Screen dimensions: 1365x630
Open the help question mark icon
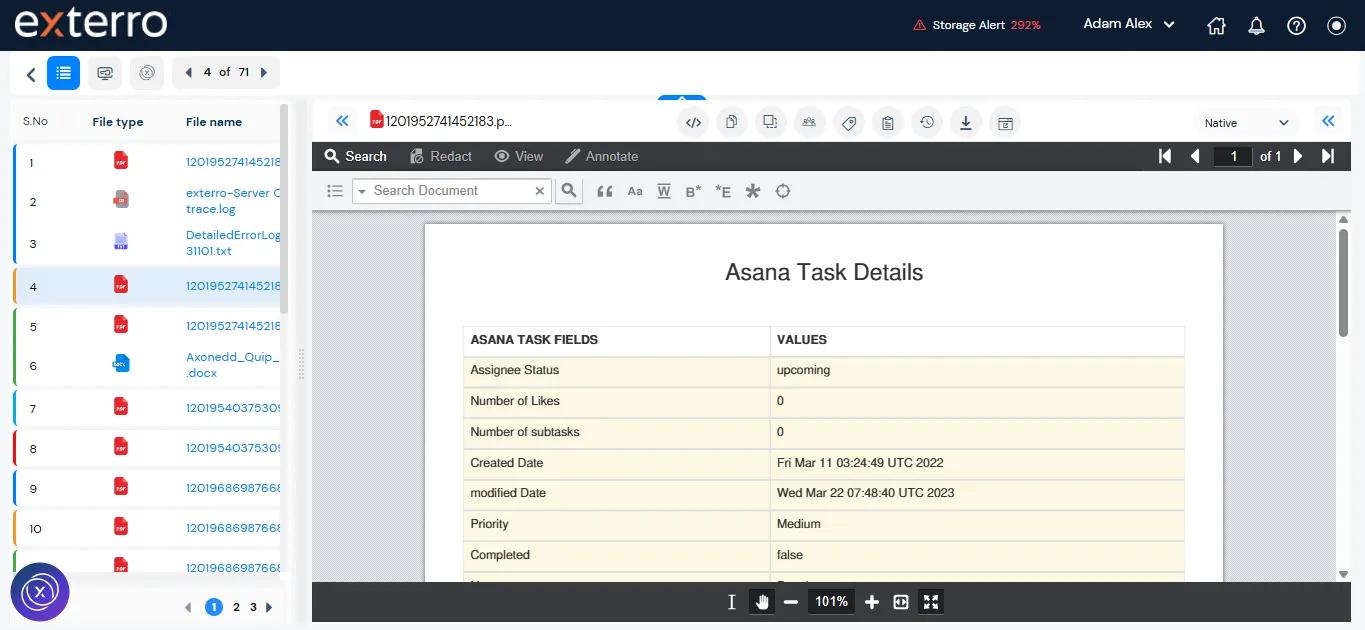click(x=1297, y=26)
